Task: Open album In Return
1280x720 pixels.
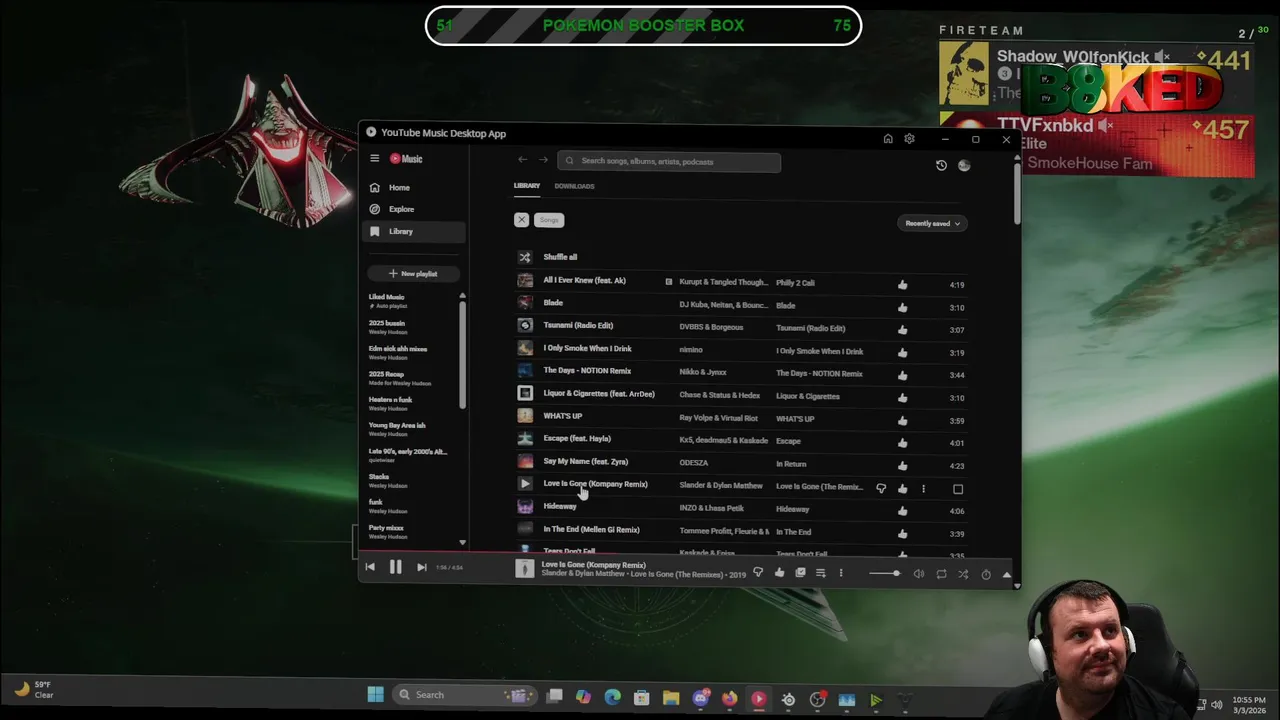Action: 791,464
